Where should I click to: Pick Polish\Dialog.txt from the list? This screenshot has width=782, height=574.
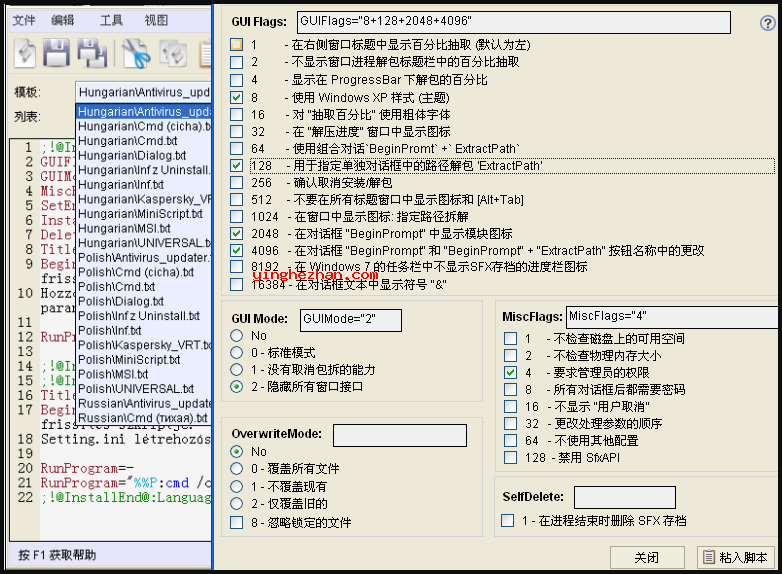click(144, 301)
